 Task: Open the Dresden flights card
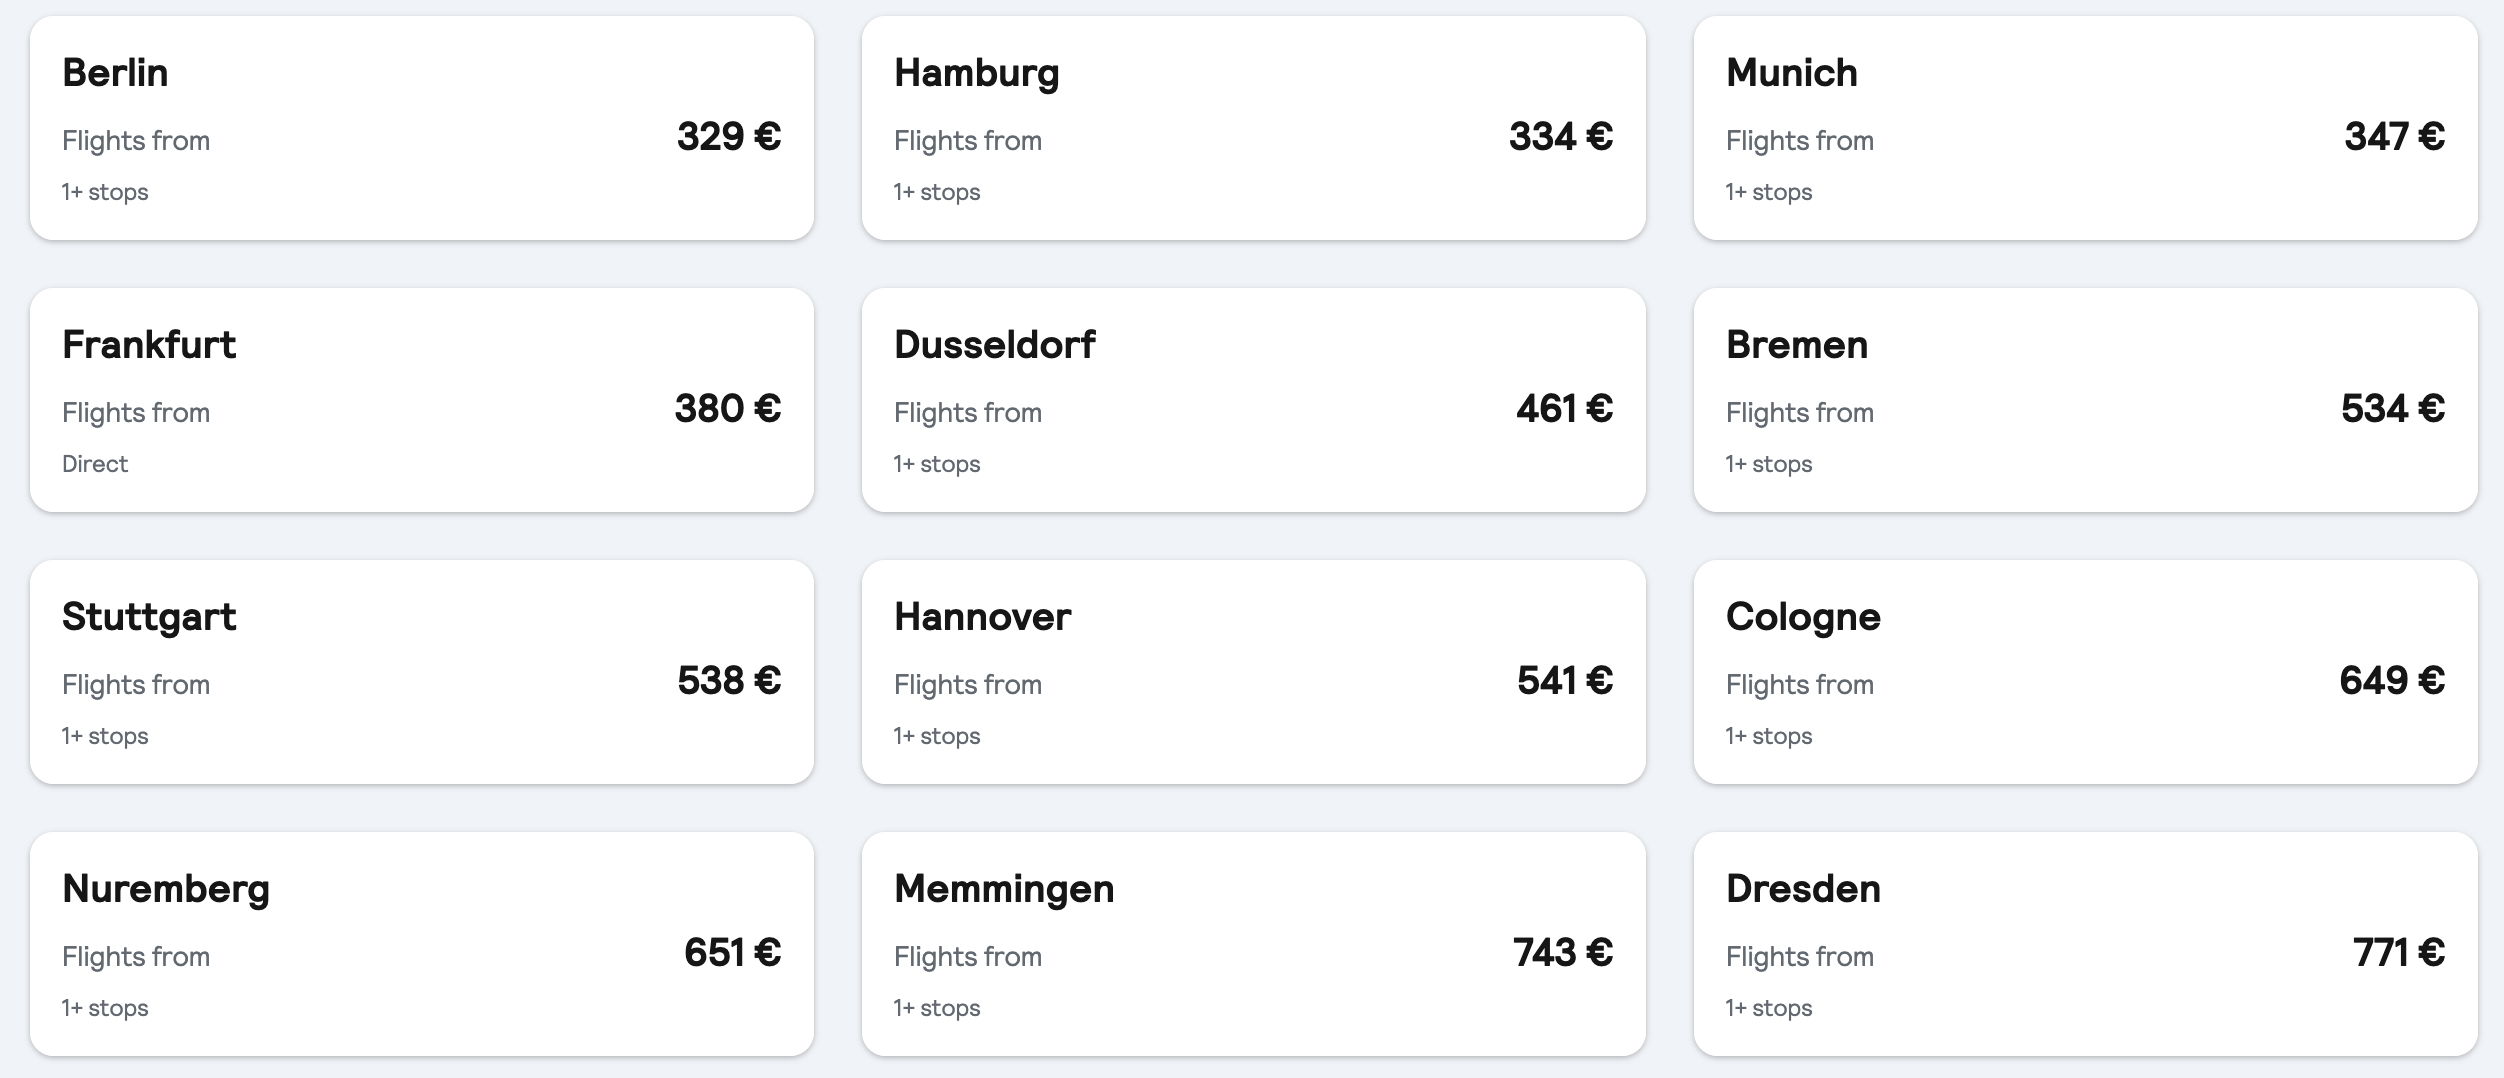pyautogui.click(x=2085, y=944)
